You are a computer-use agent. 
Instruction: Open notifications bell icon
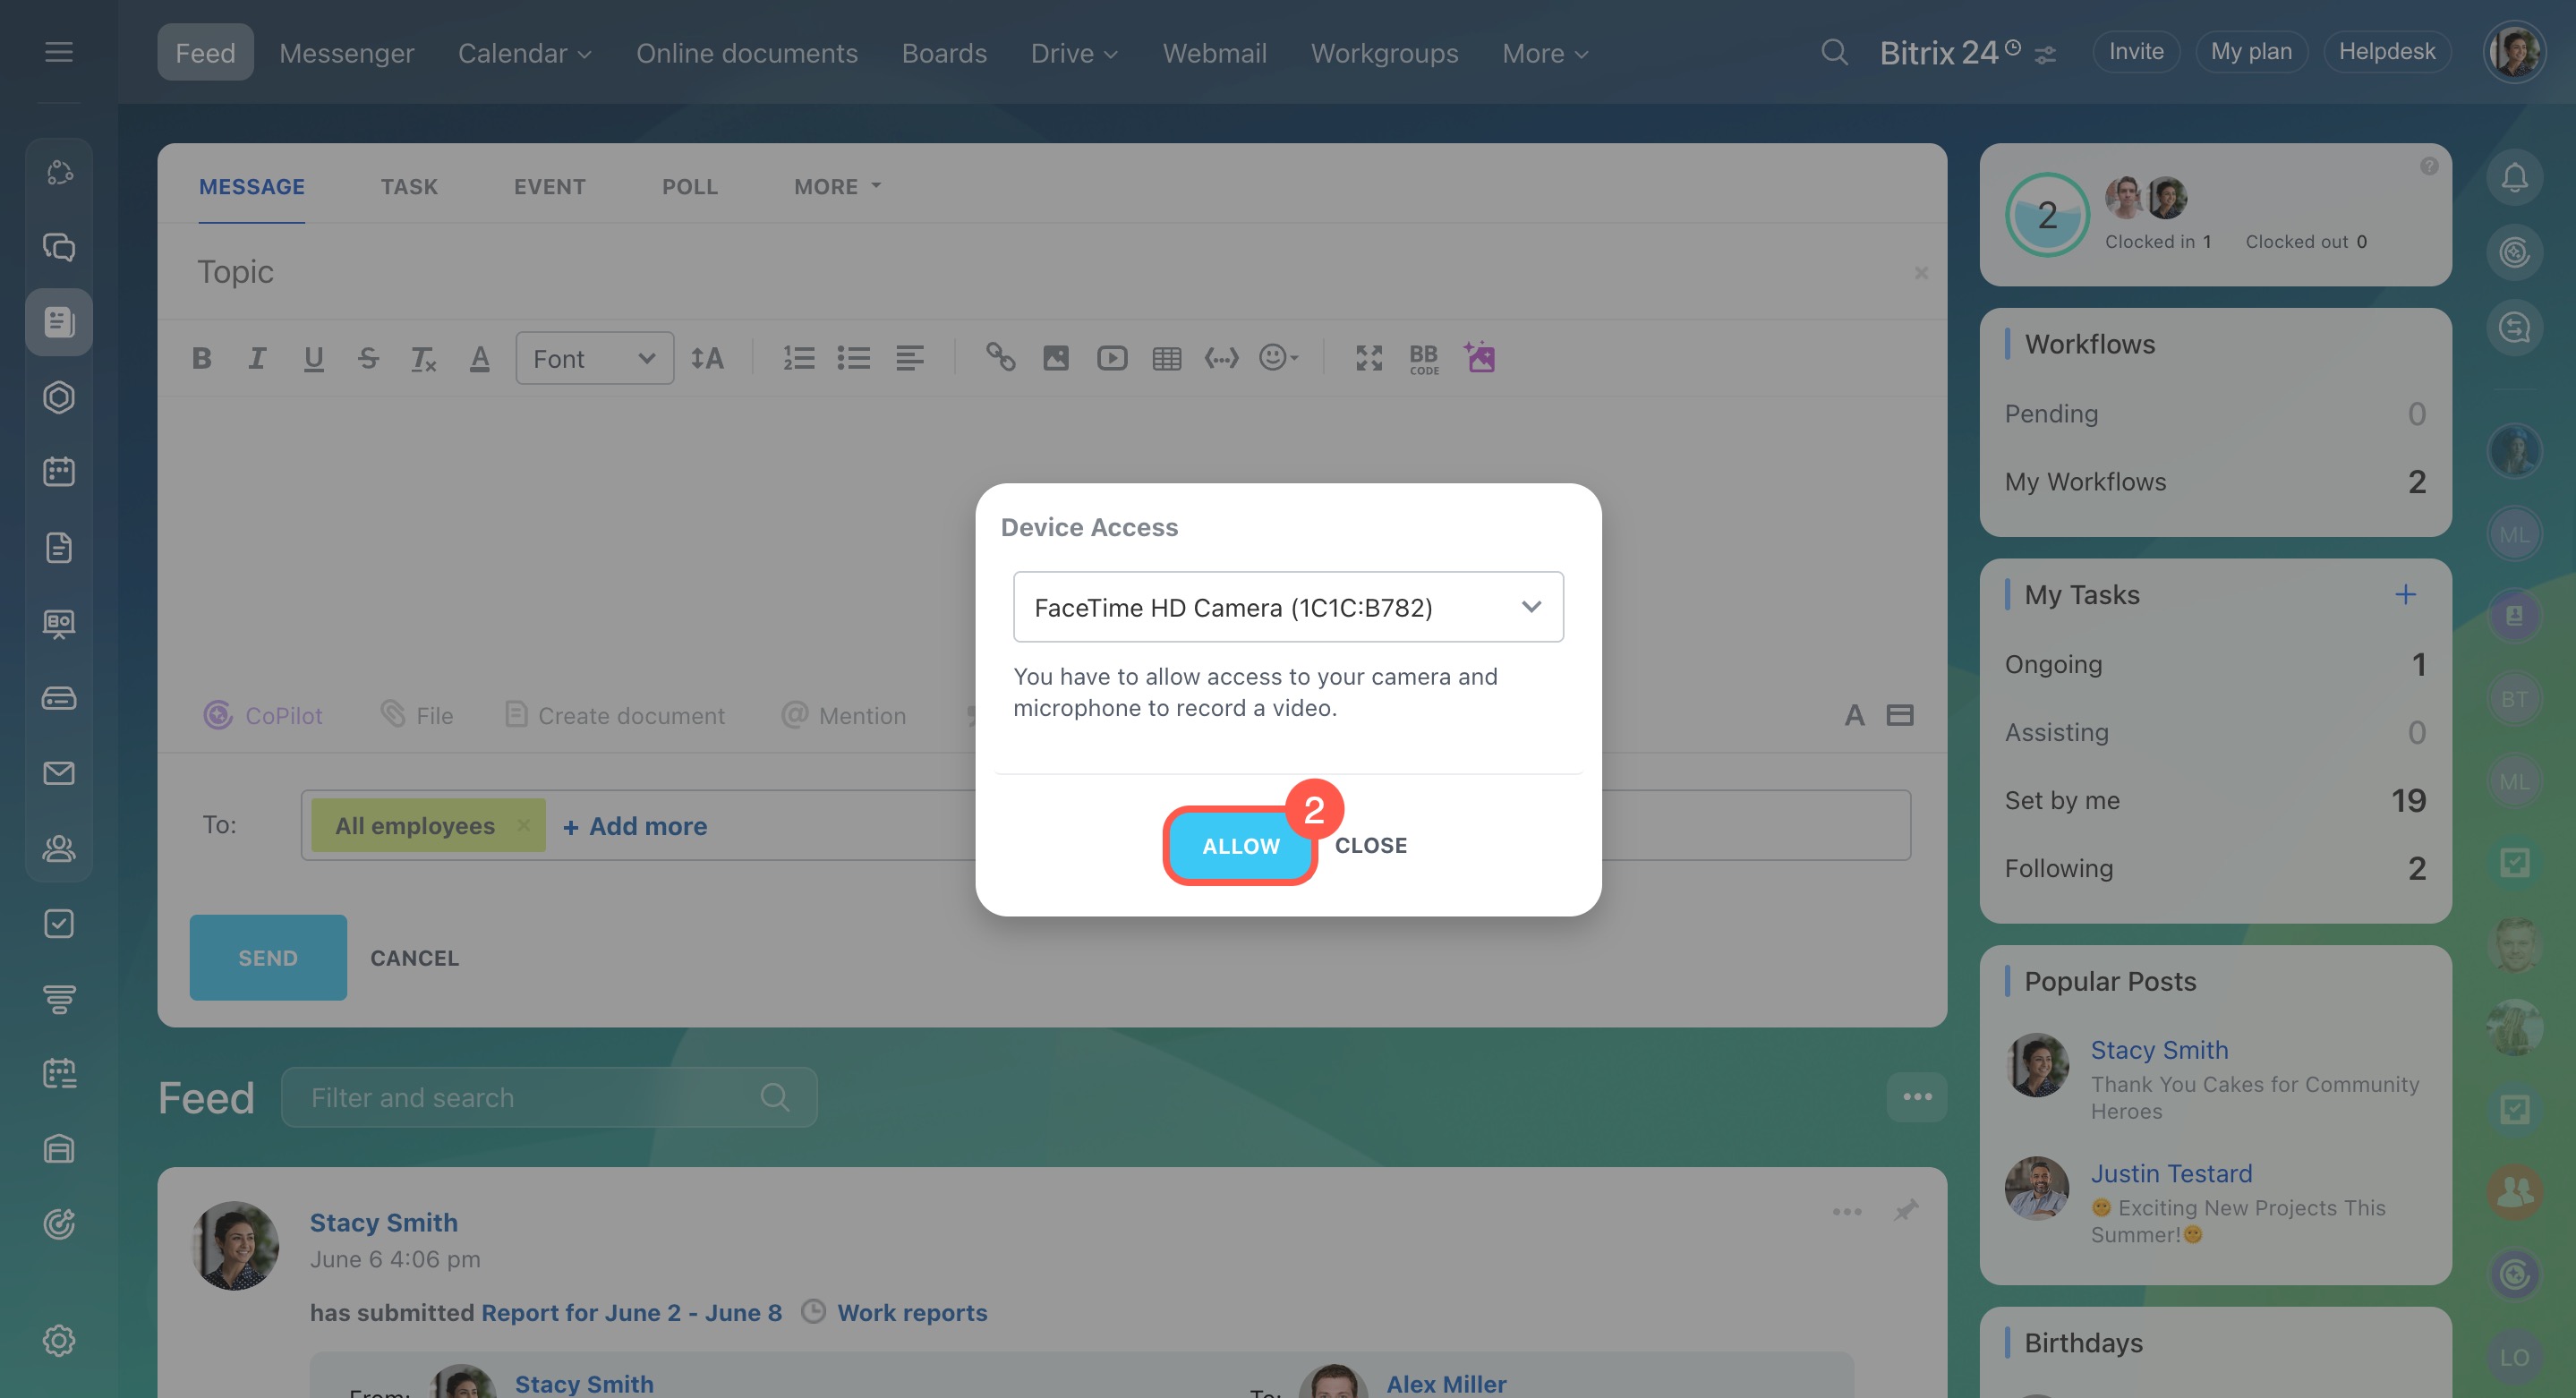(2514, 177)
